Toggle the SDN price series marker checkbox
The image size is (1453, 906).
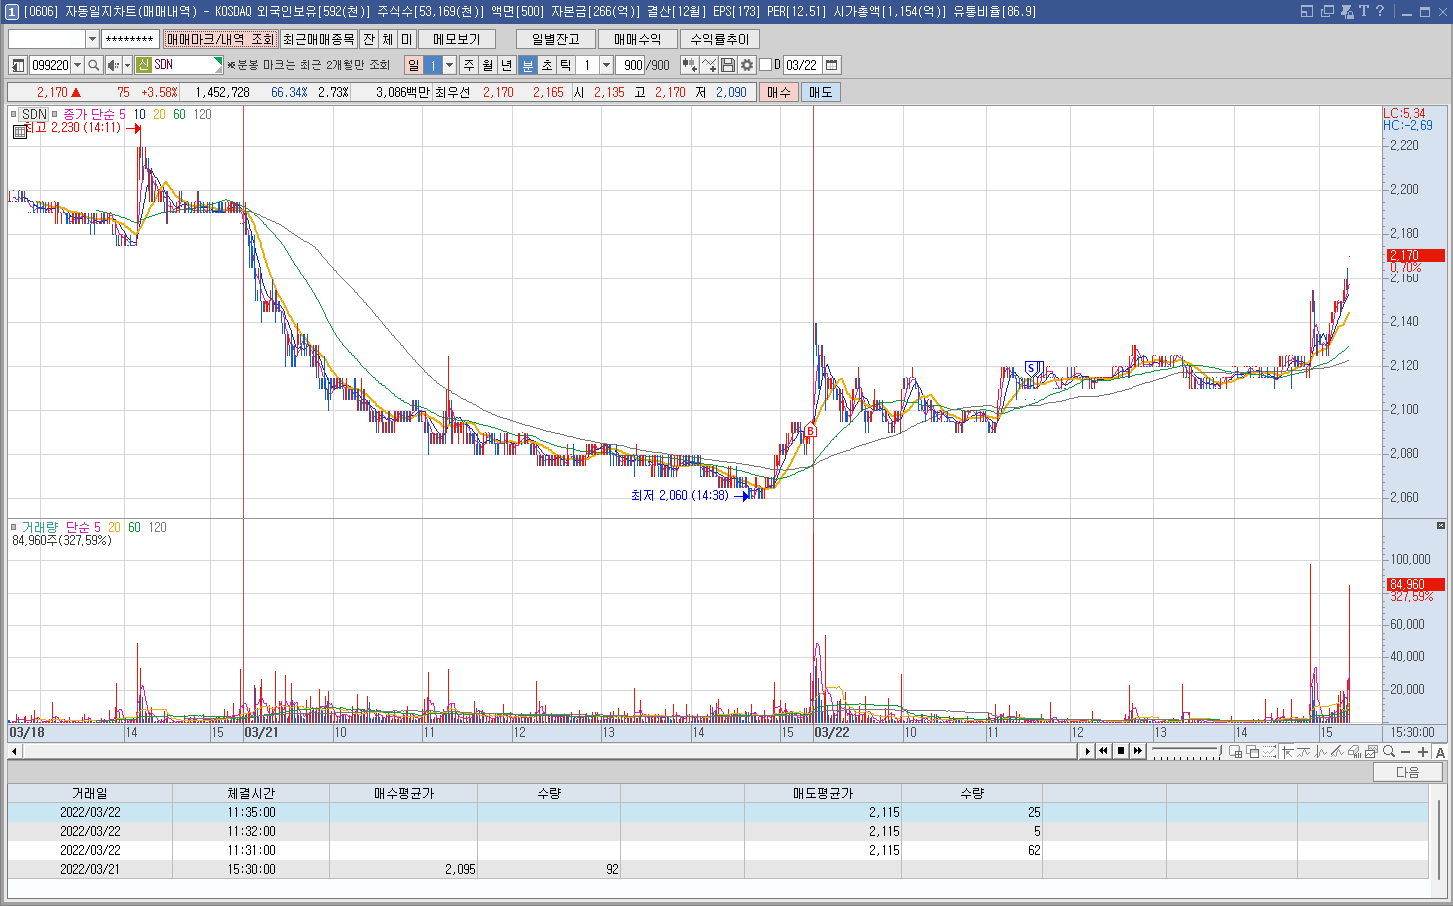click(14, 114)
